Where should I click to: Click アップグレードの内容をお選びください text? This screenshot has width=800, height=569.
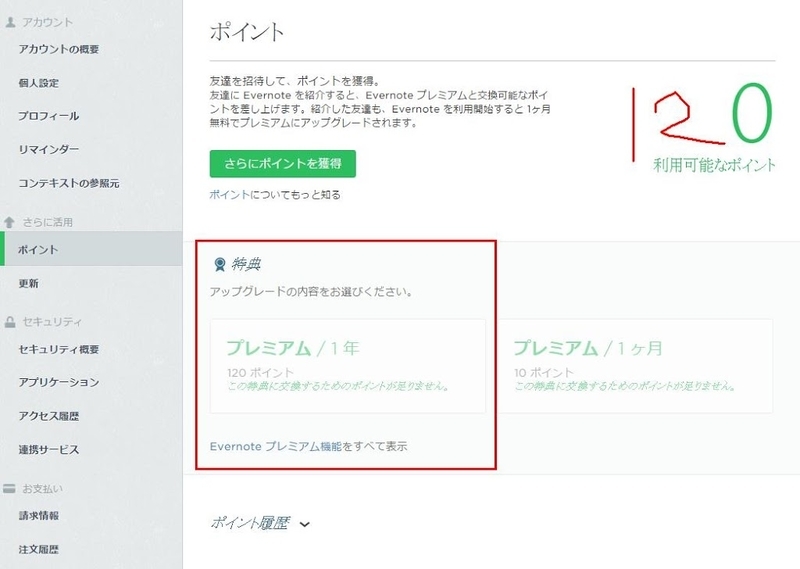(311, 292)
